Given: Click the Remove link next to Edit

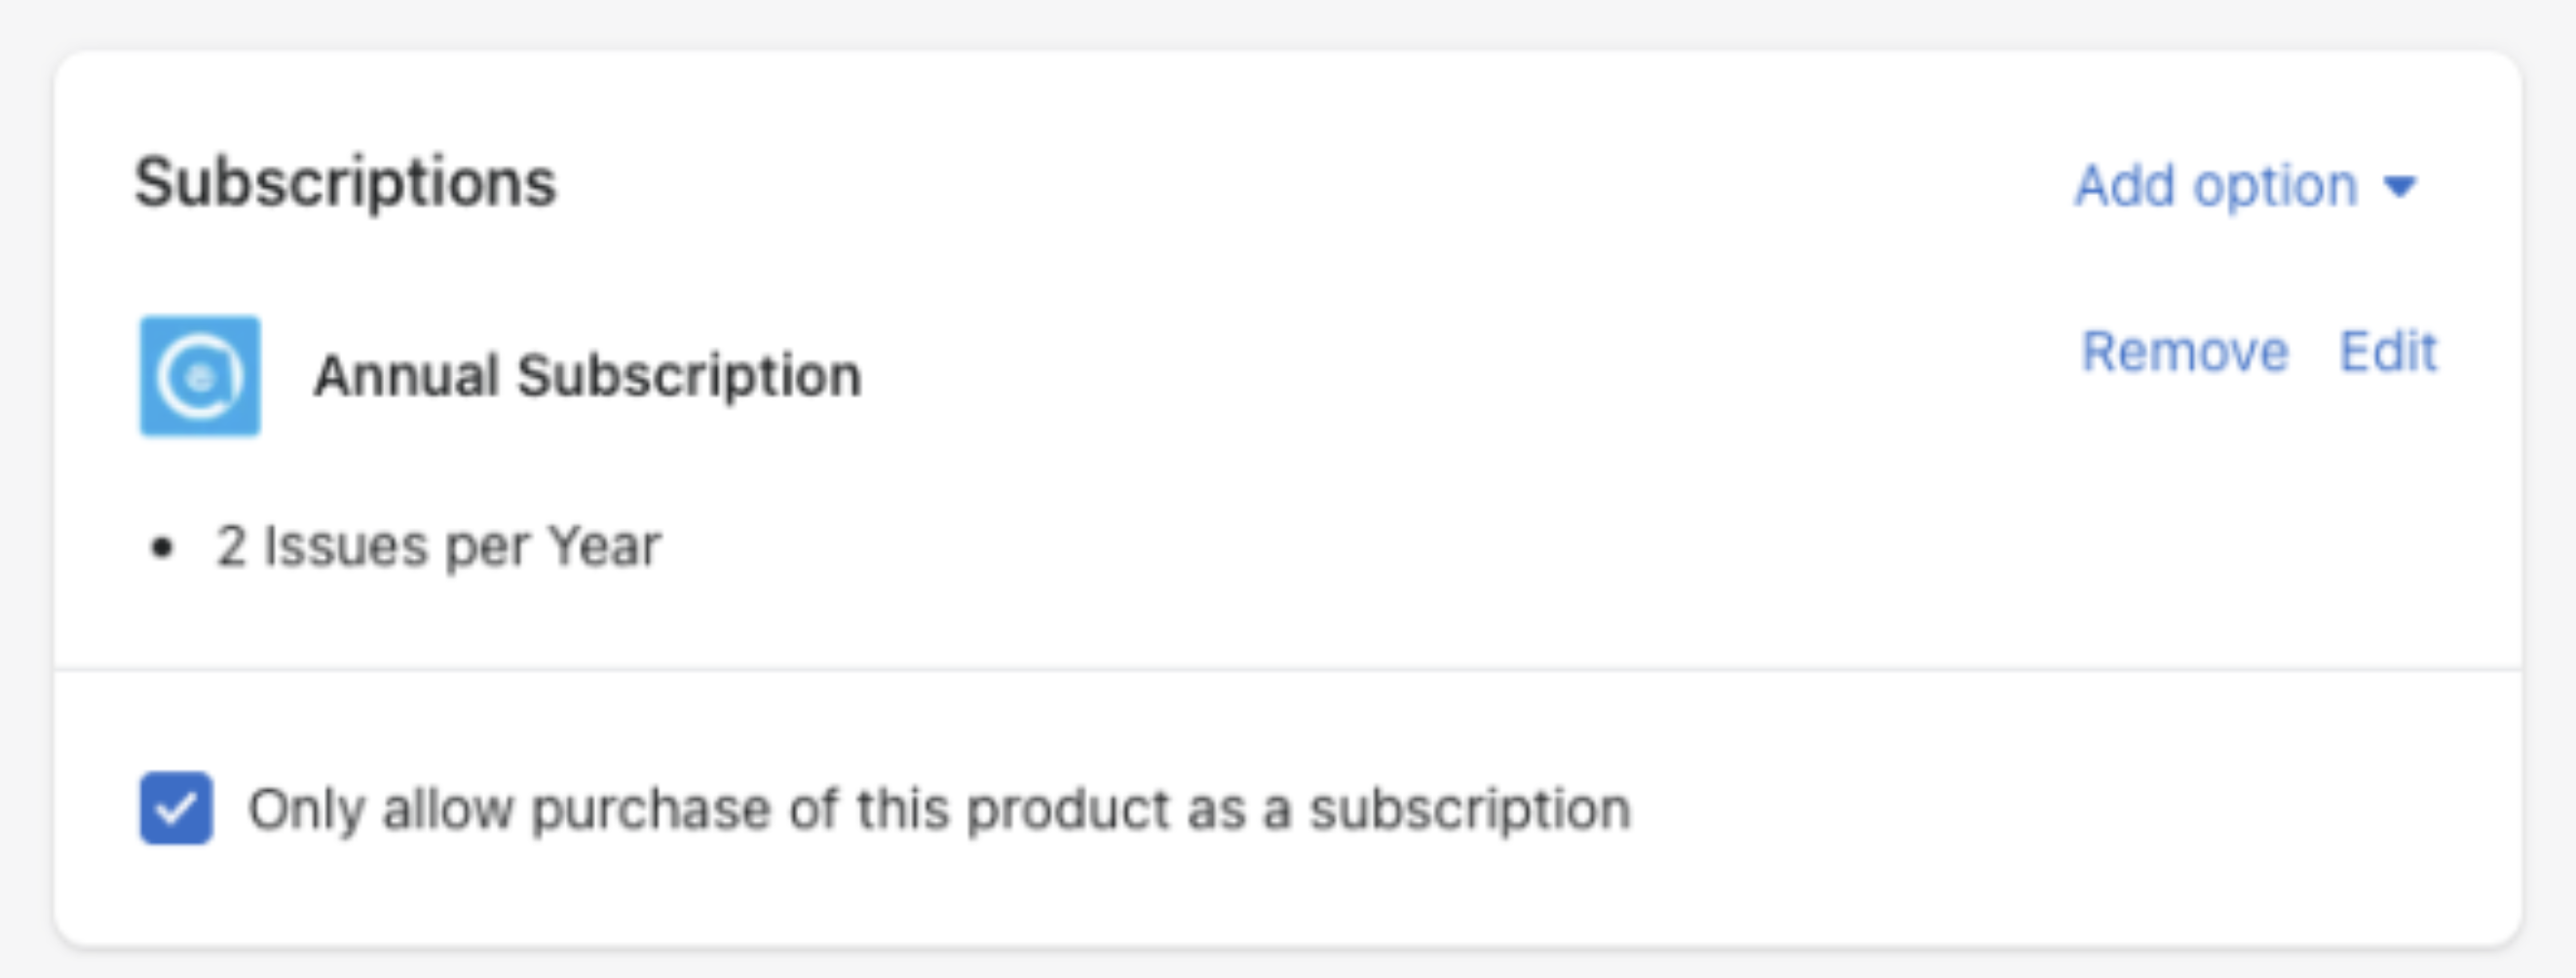Looking at the screenshot, I should click(2184, 352).
